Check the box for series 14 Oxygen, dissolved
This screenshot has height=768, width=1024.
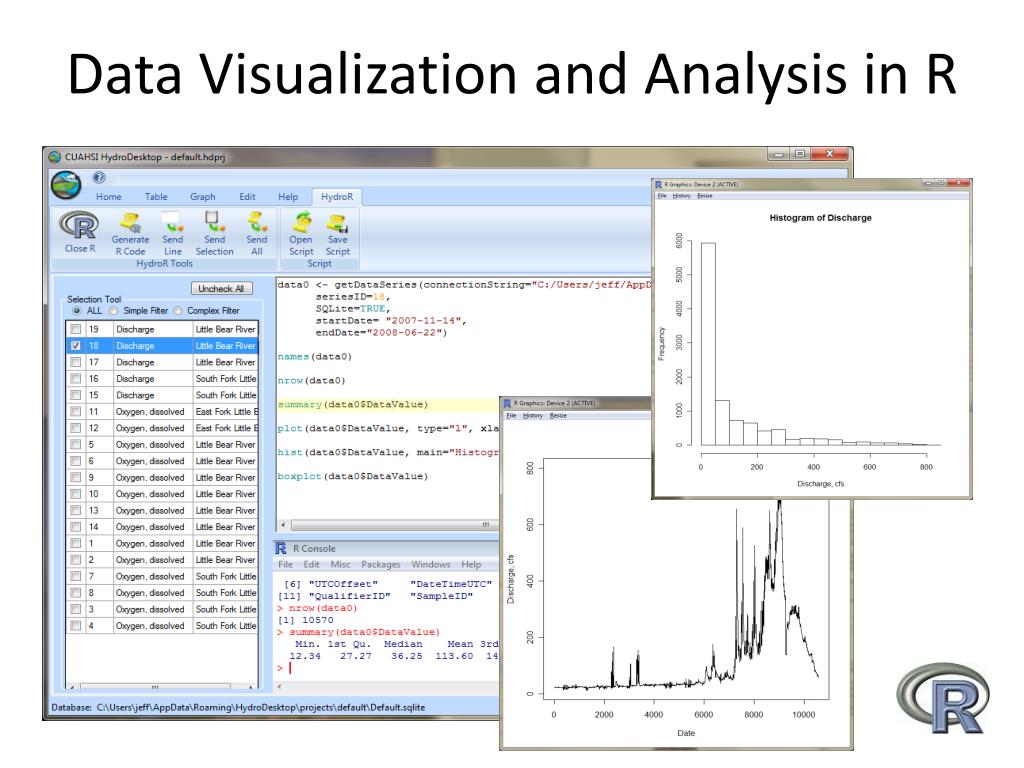tap(76, 526)
